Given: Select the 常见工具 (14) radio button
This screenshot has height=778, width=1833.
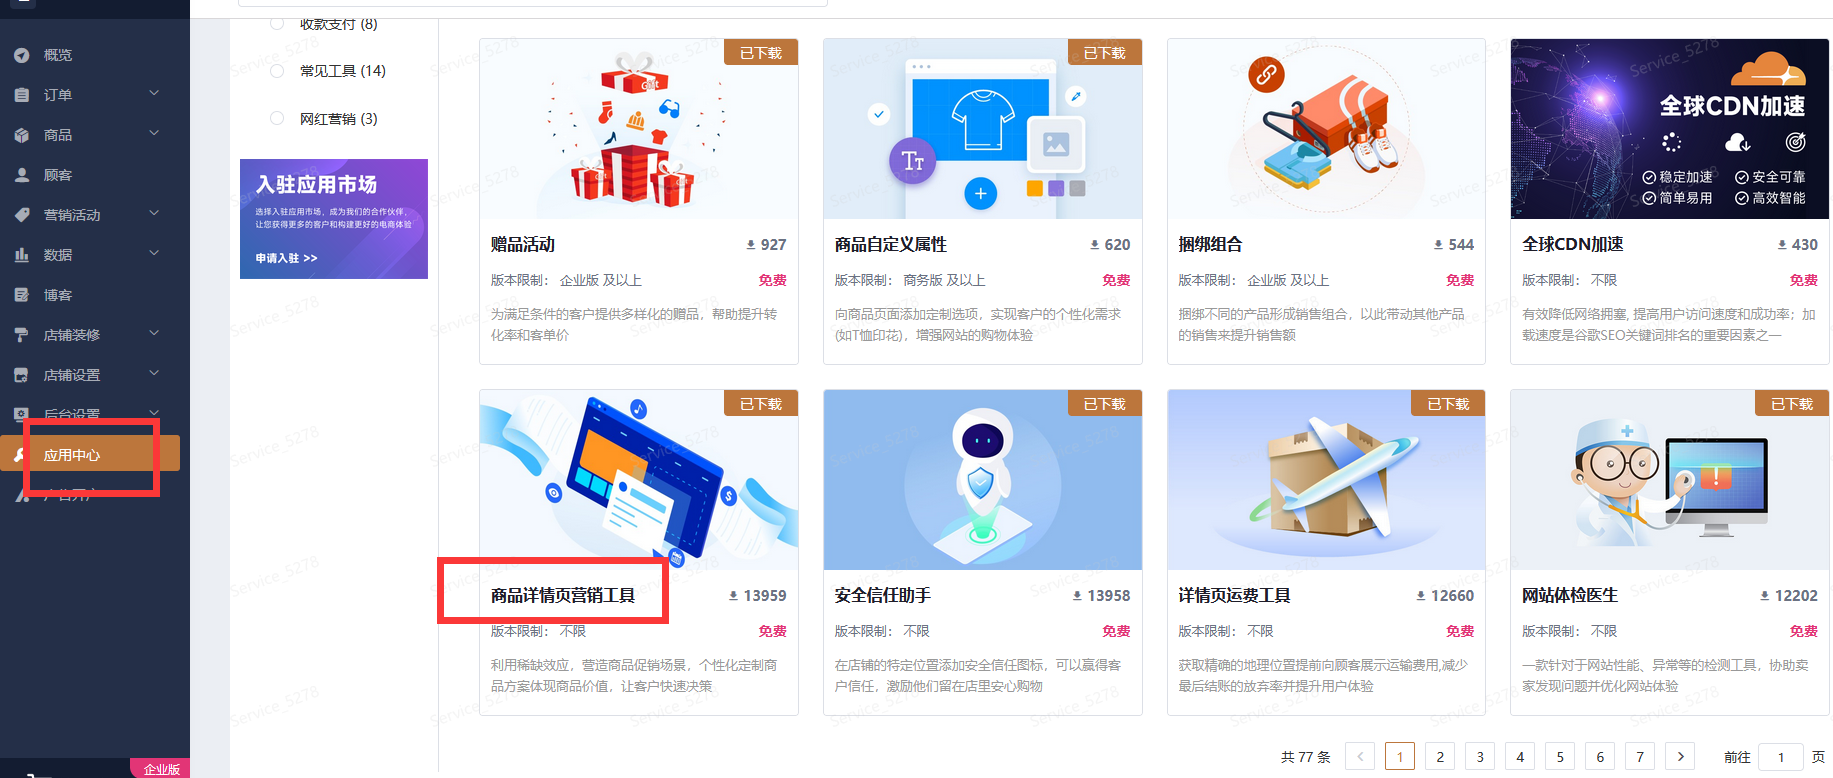Looking at the screenshot, I should coord(277,71).
